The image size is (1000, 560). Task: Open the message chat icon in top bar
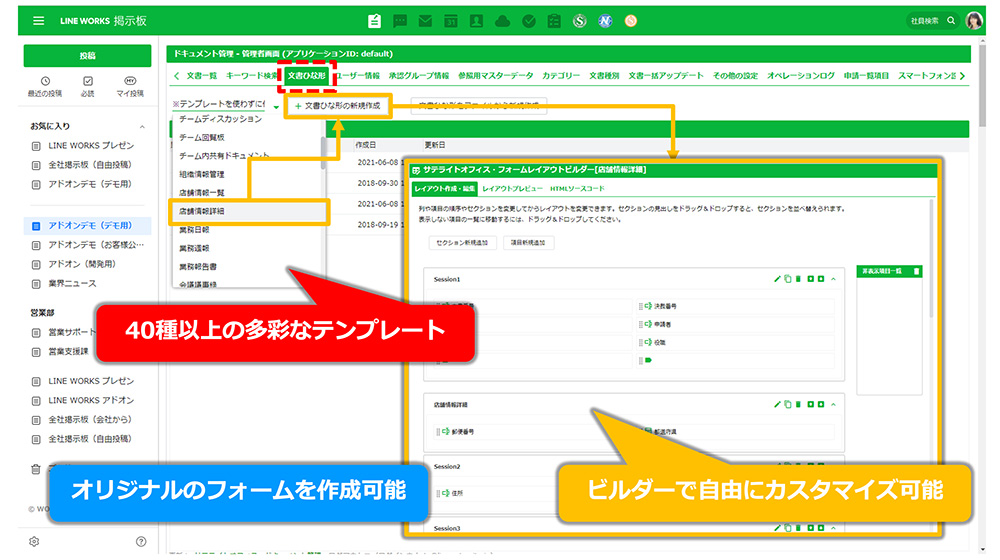[400, 21]
